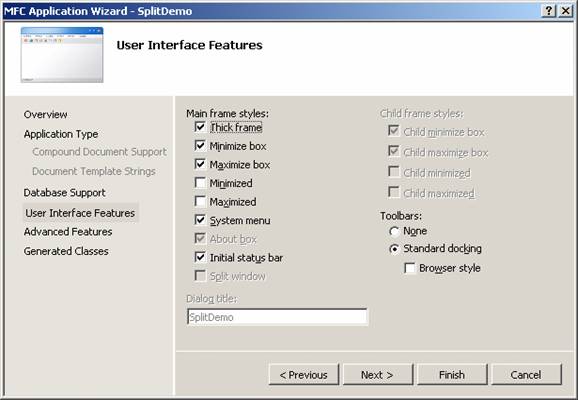This screenshot has height=400, width=578.
Task: Enable Browser style toolbar checkbox
Action: [x=410, y=268]
